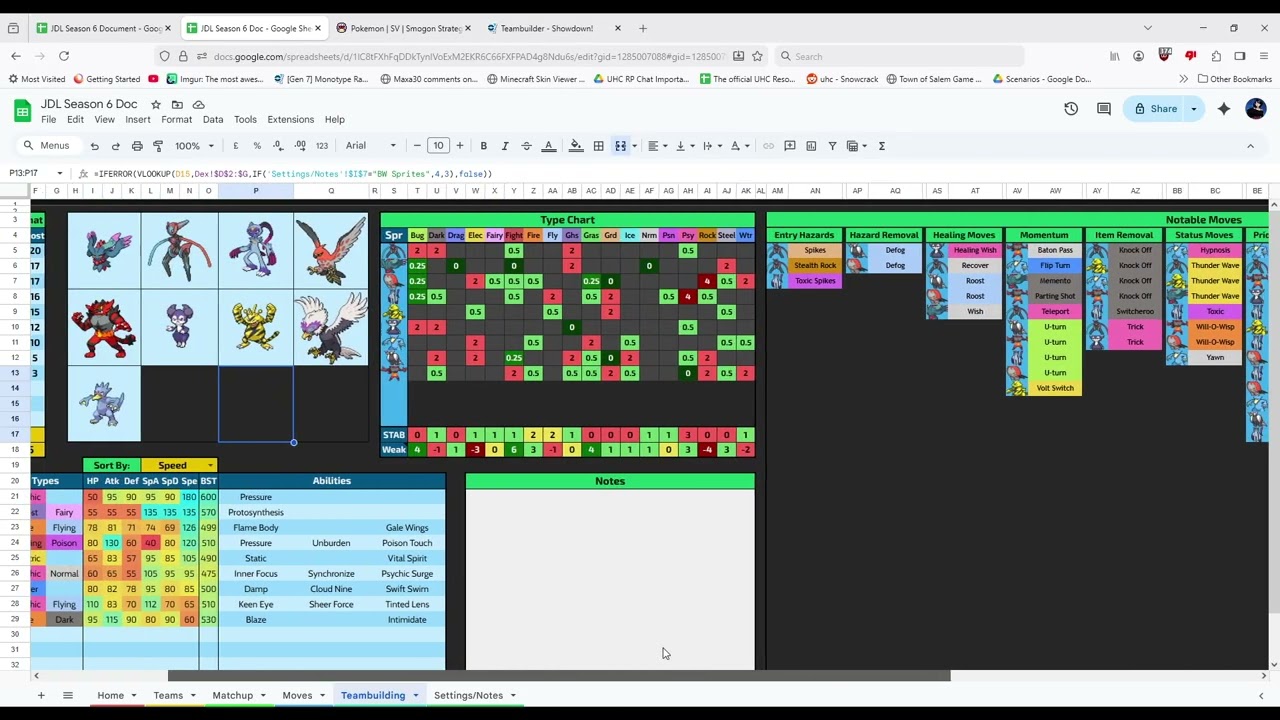1280x720 pixels.
Task: Click the Share button
Action: pos(1155,108)
